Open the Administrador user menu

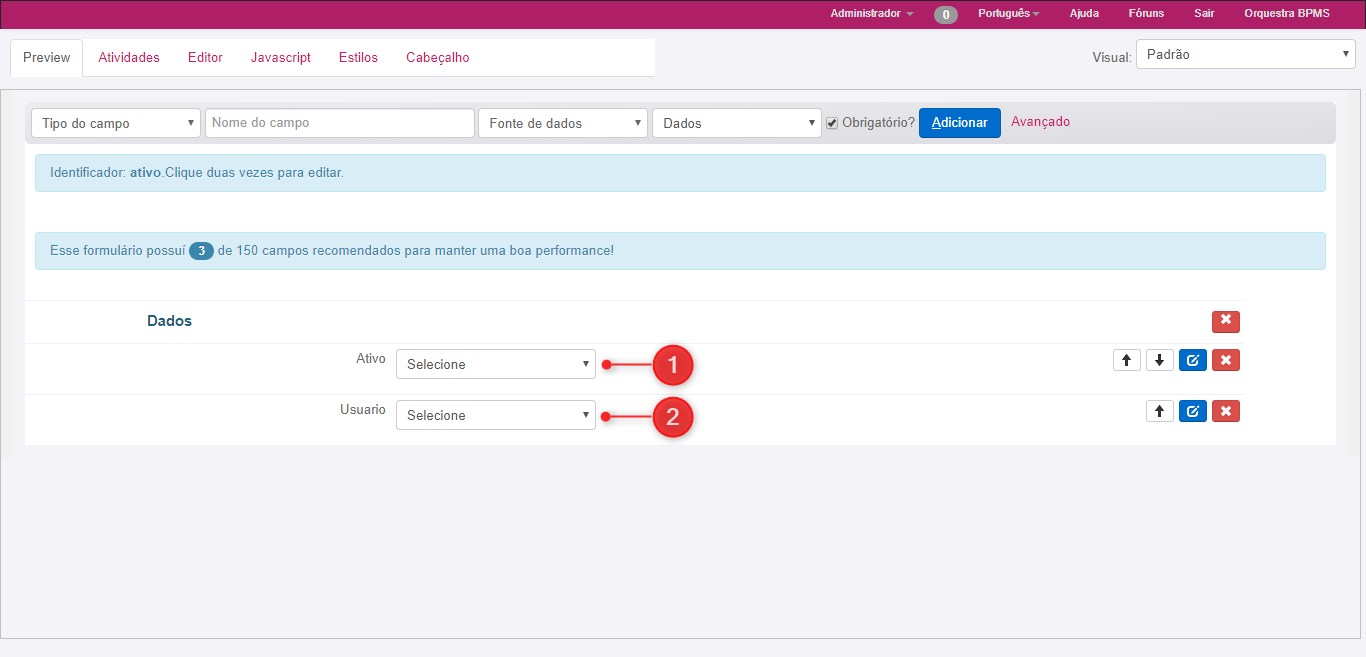pyautogui.click(x=871, y=14)
